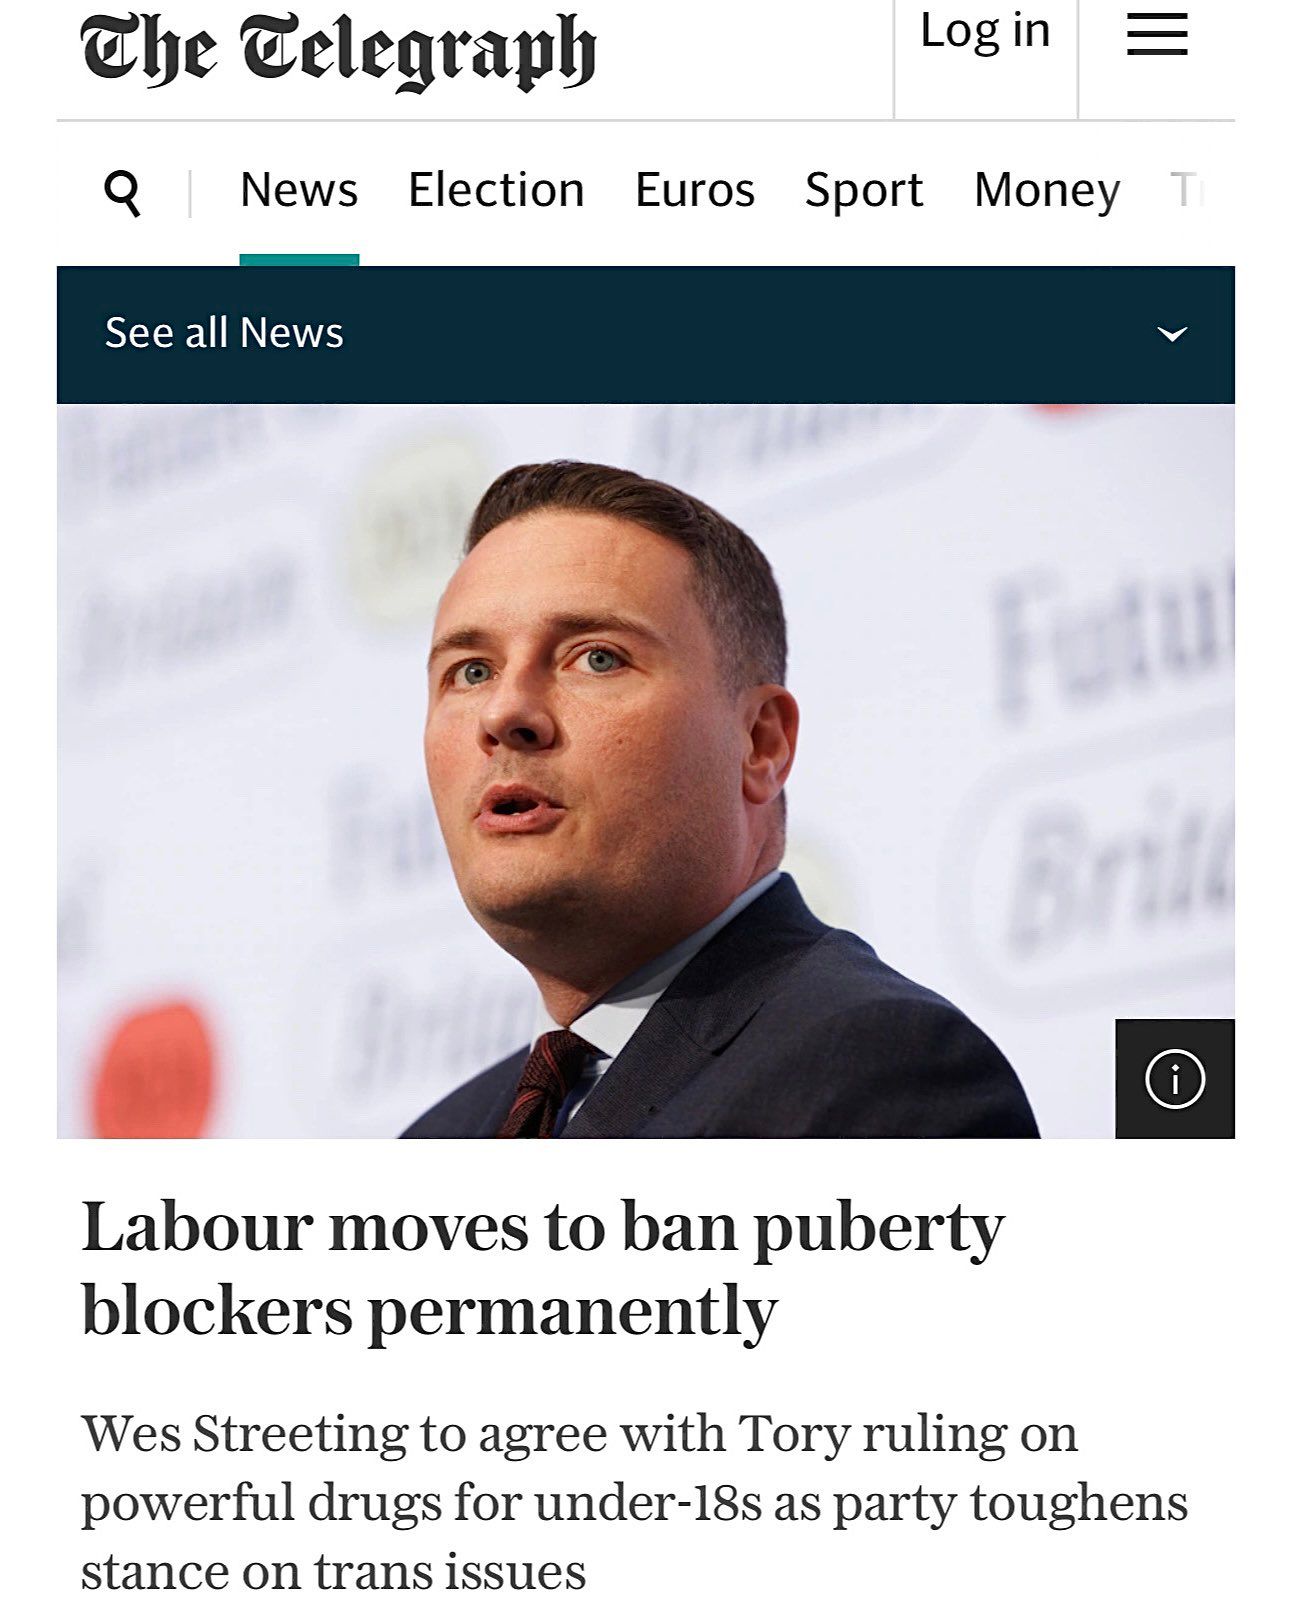The height and width of the screenshot is (1616, 1293).
Task: Open the See all News label
Action: (x=224, y=333)
